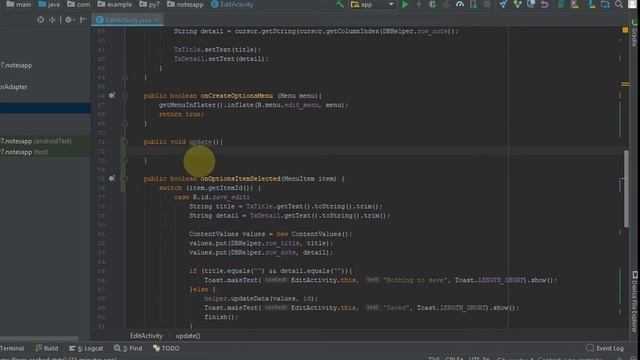Screen dimensions: 640x360
Task: Click the show history icon in toolbar
Action: pos(531,4)
